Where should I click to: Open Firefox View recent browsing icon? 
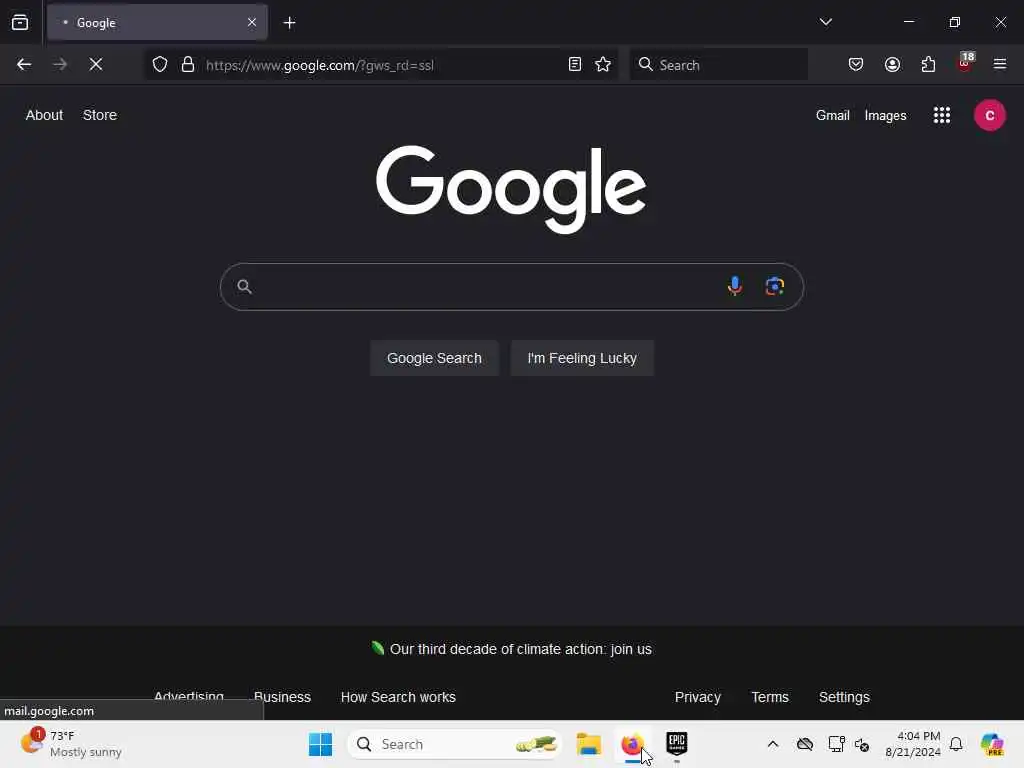[x=20, y=23]
